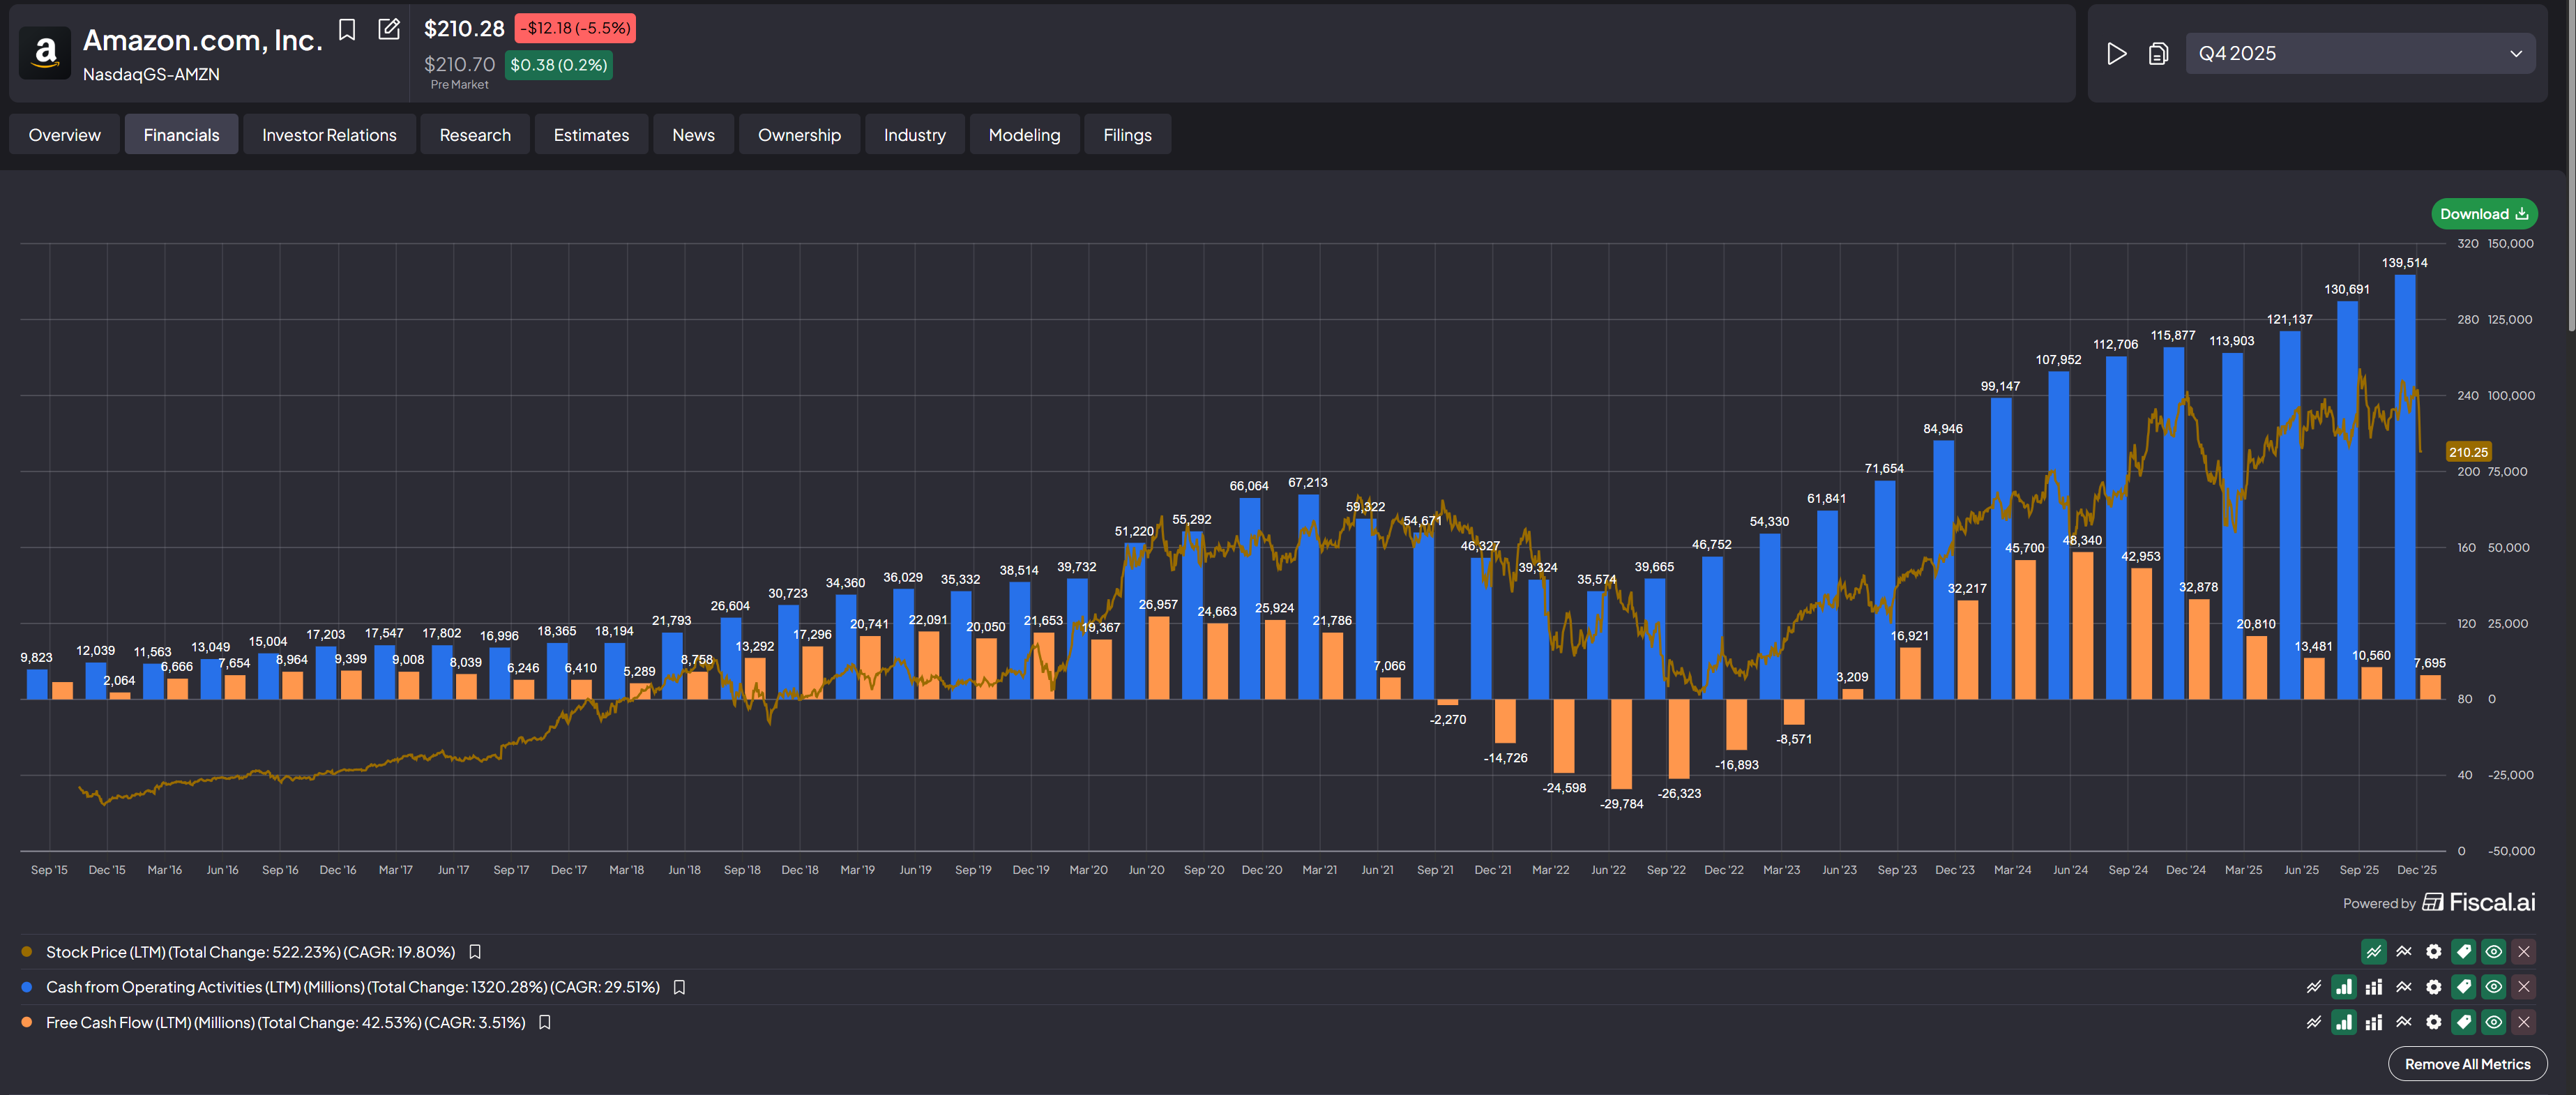Click the green Download button
Screen dimensions: 2576x1095
2483,214
